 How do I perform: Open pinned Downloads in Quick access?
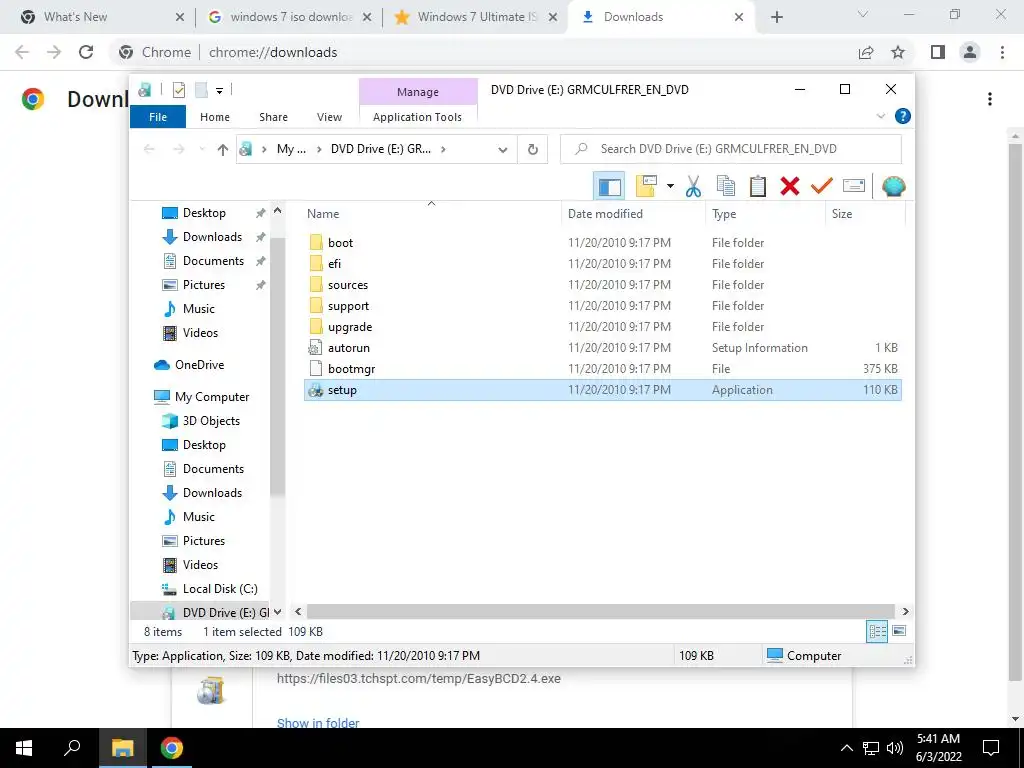[212, 236]
